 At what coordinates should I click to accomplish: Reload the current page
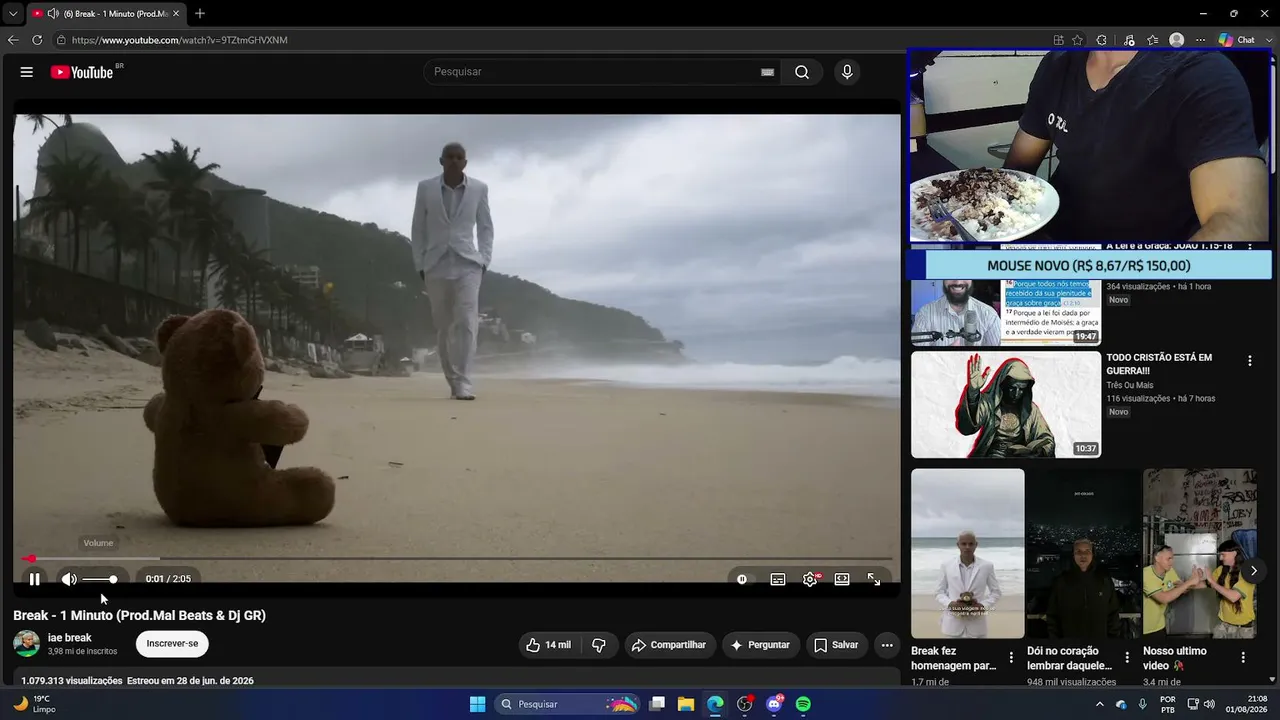(37, 40)
